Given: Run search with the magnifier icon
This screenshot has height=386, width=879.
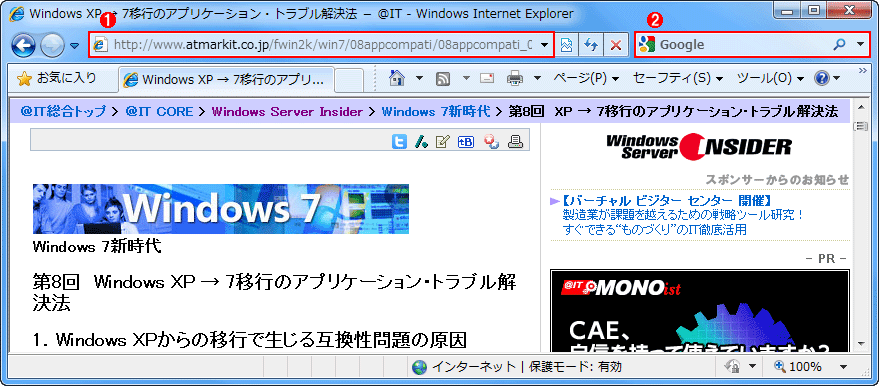Looking at the screenshot, I should tap(839, 45).
